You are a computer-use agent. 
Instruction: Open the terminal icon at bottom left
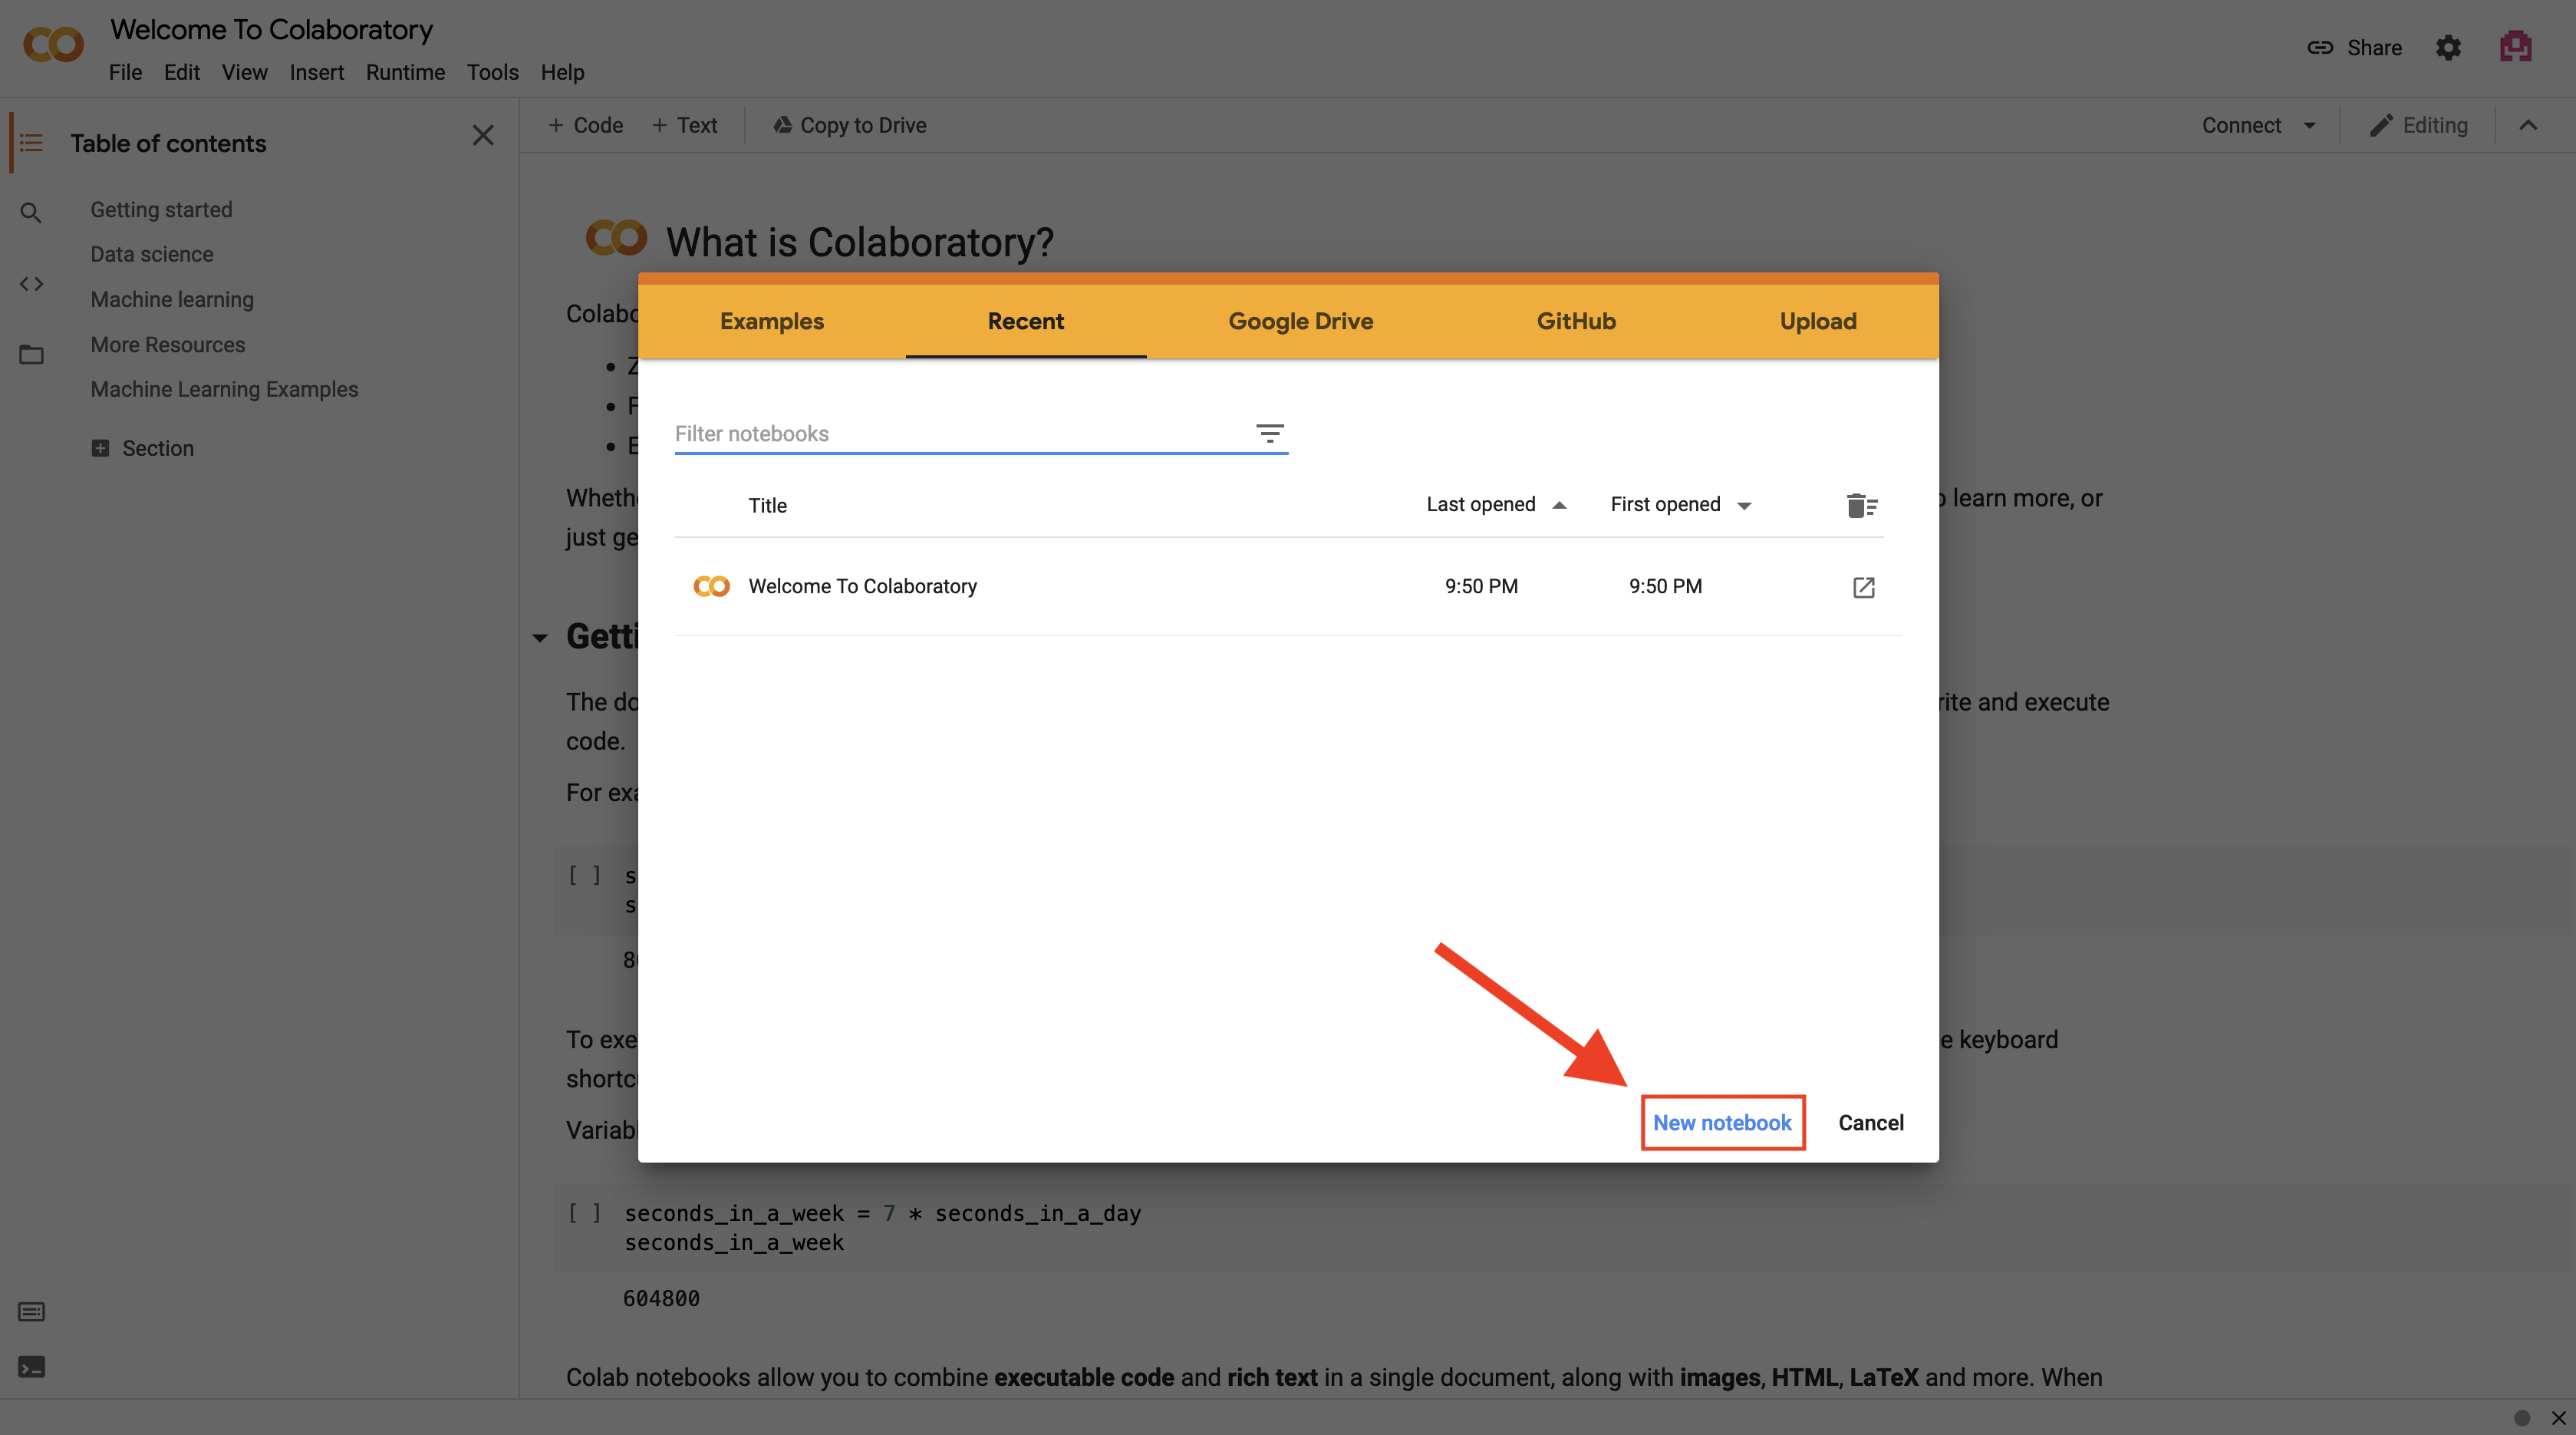pyautogui.click(x=31, y=1367)
